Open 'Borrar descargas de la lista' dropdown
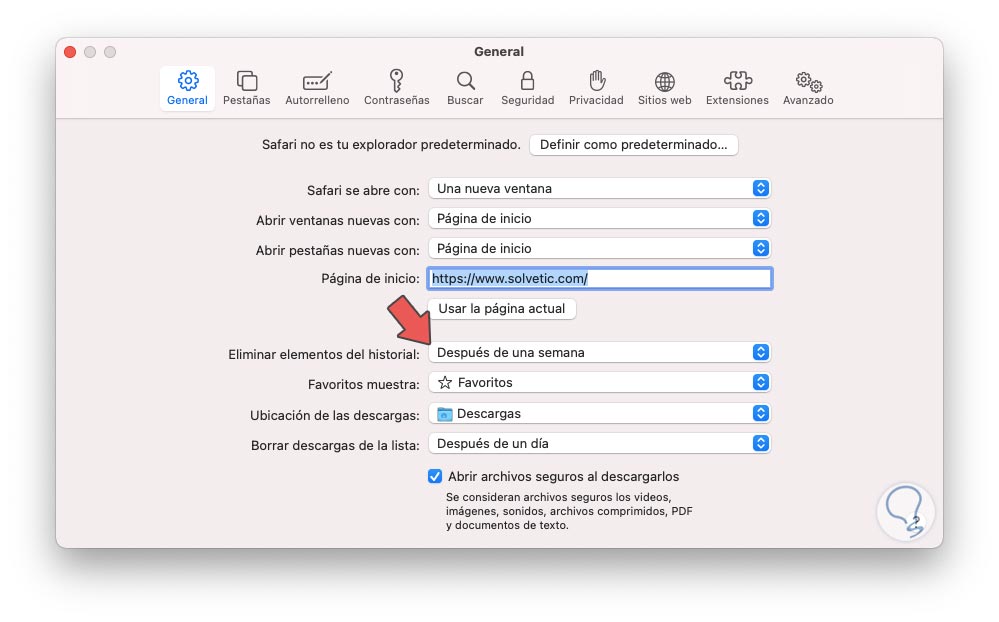The image size is (999, 622). pyautogui.click(x=600, y=444)
